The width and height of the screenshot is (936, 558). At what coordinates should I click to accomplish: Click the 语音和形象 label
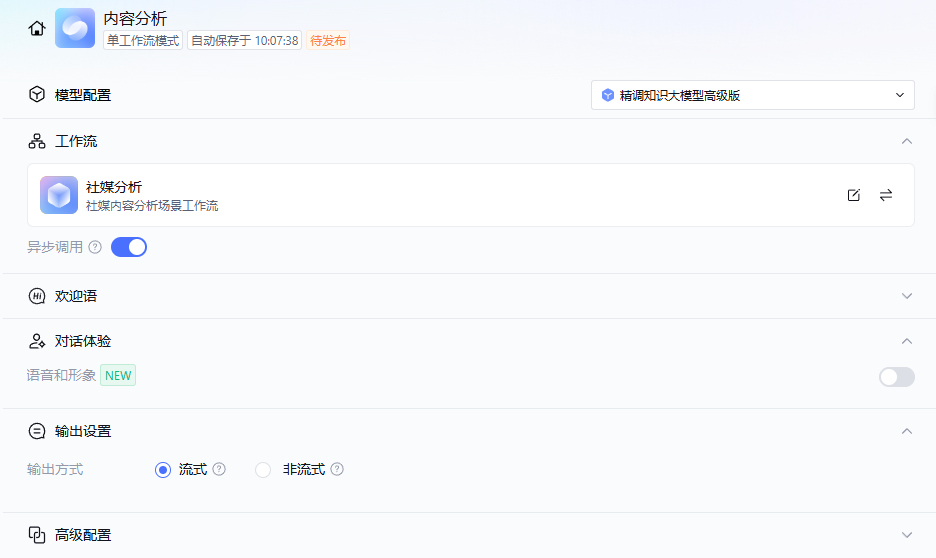(x=61, y=375)
